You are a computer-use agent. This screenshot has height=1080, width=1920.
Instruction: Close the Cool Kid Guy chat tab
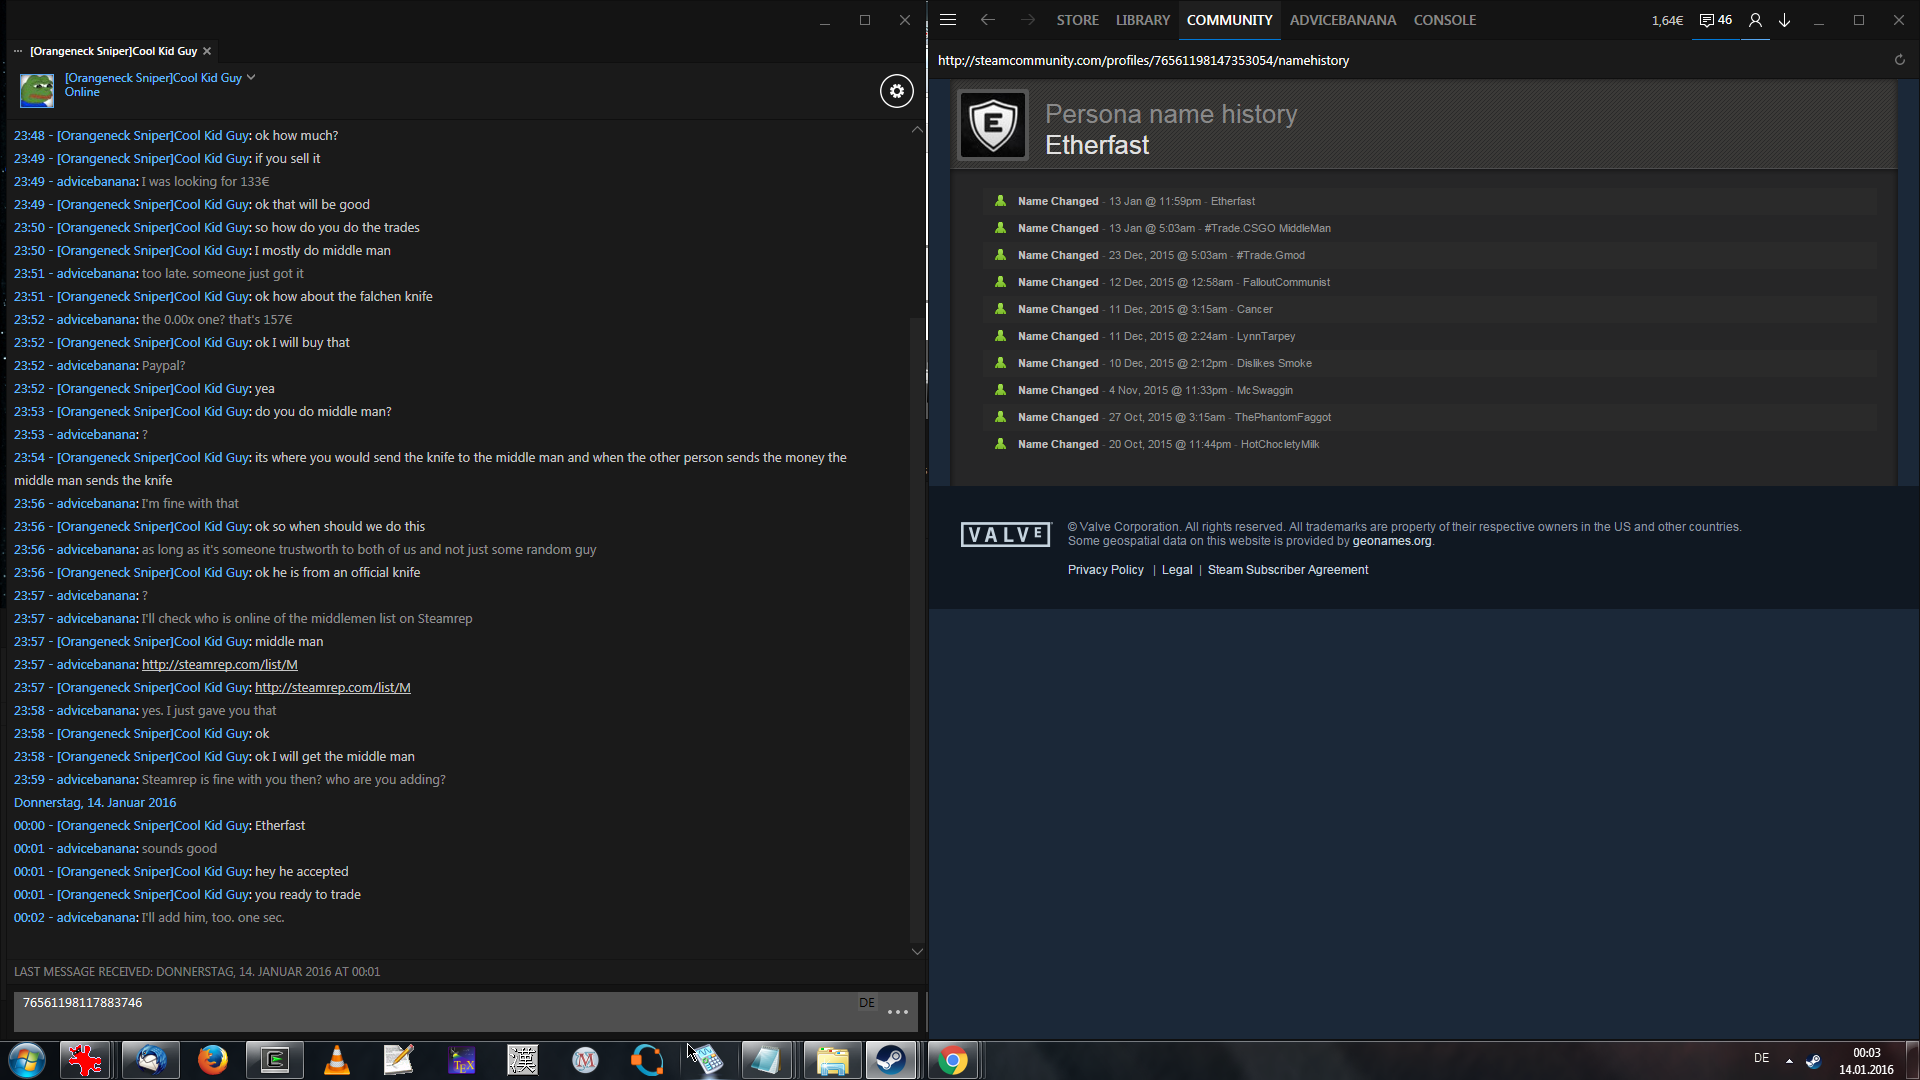pos(207,51)
